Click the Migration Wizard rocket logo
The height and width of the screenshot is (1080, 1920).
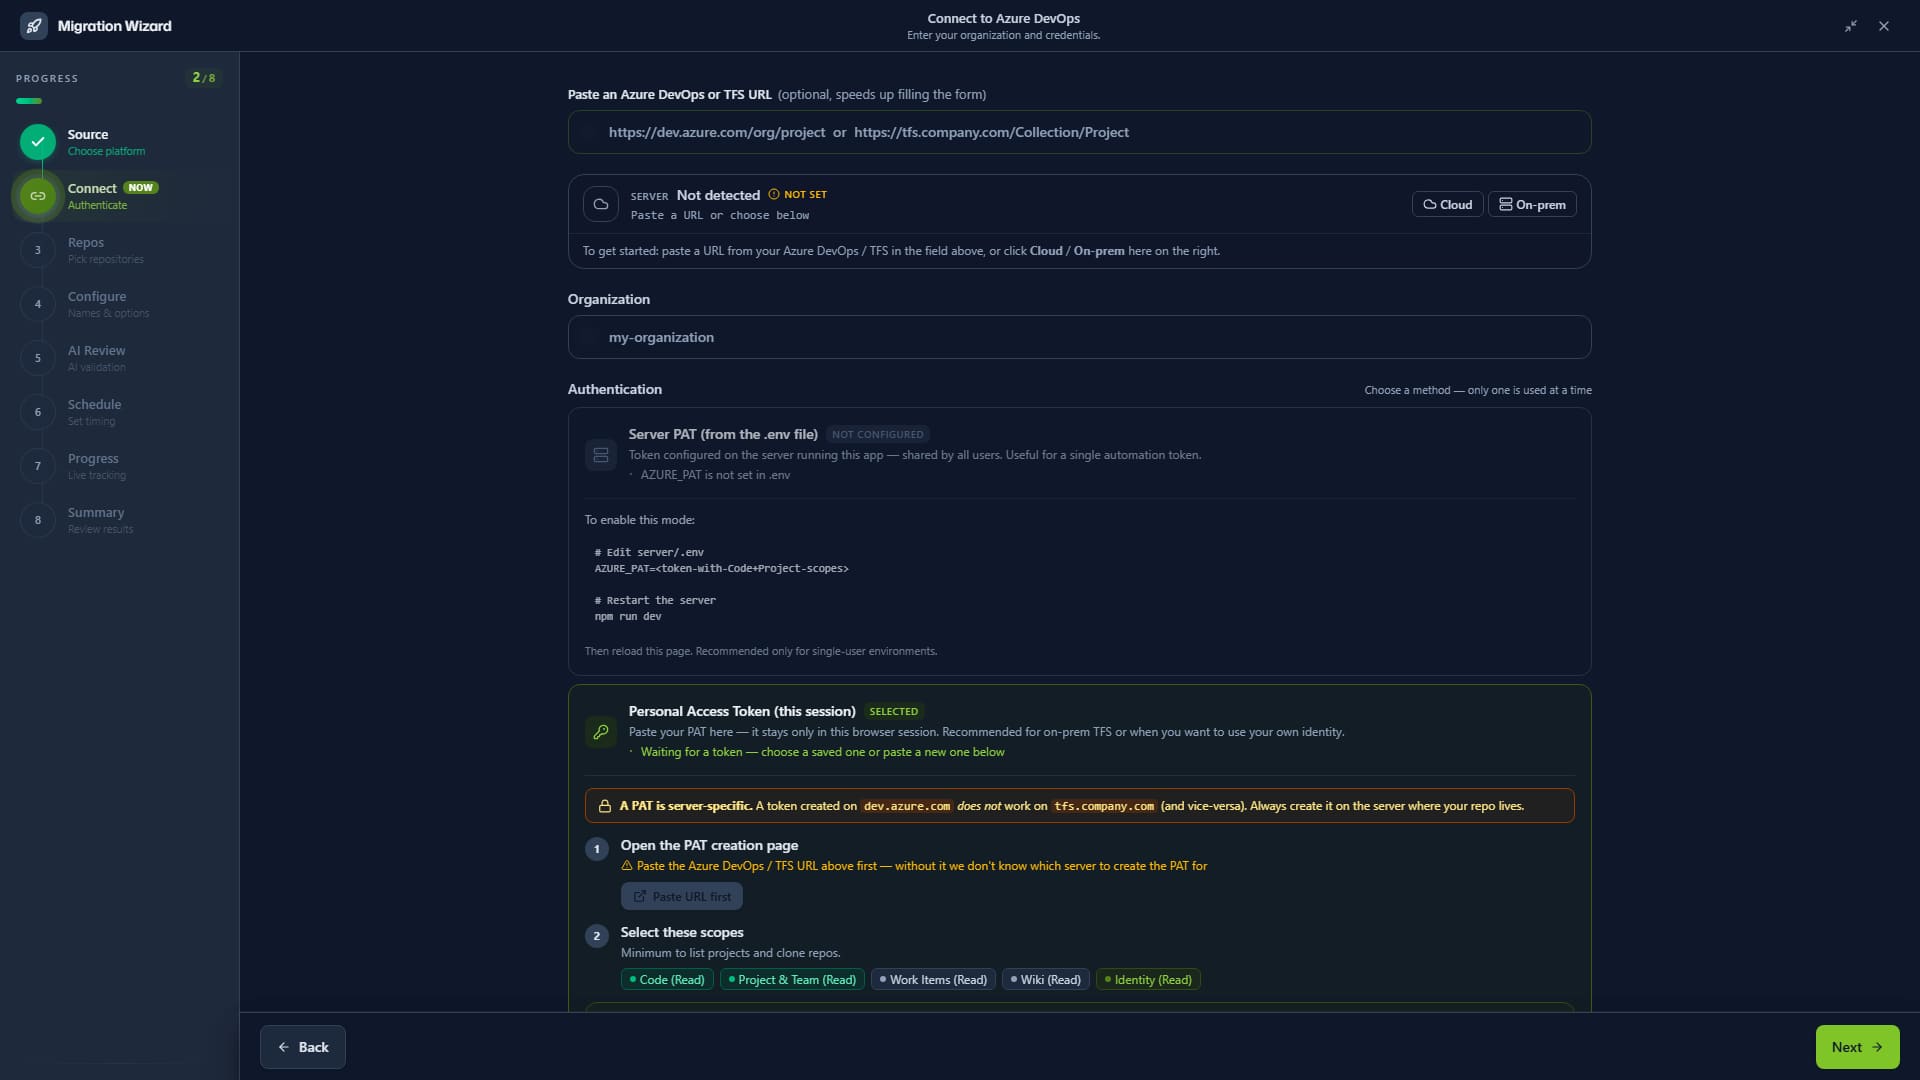point(34,26)
